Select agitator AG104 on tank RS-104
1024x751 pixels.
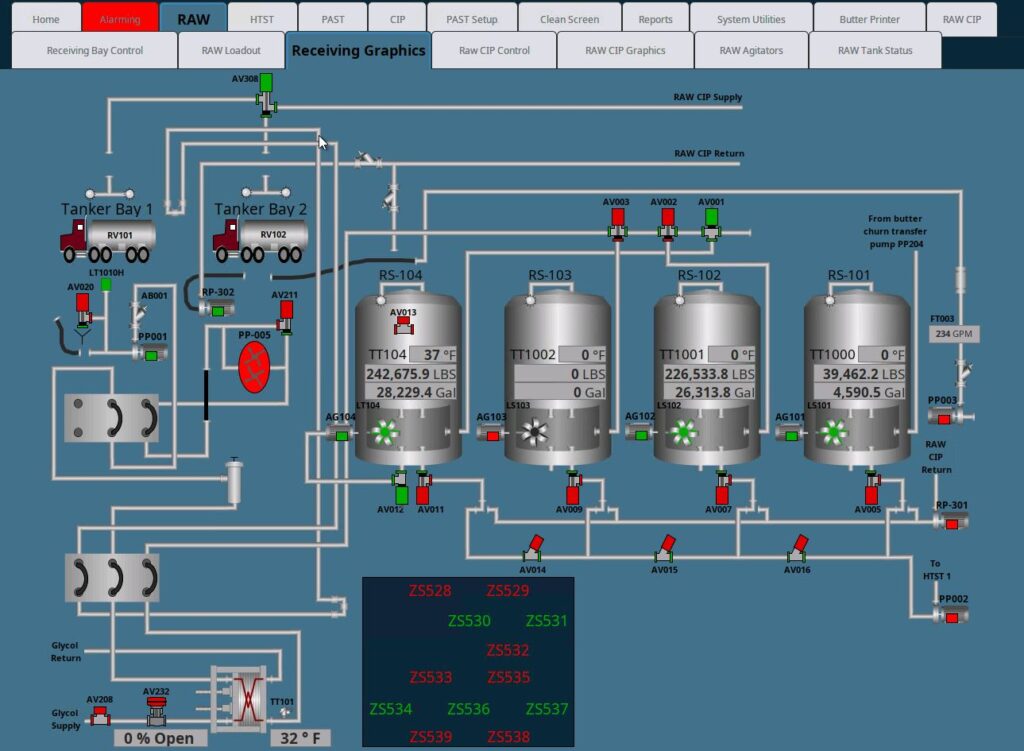[x=339, y=430]
